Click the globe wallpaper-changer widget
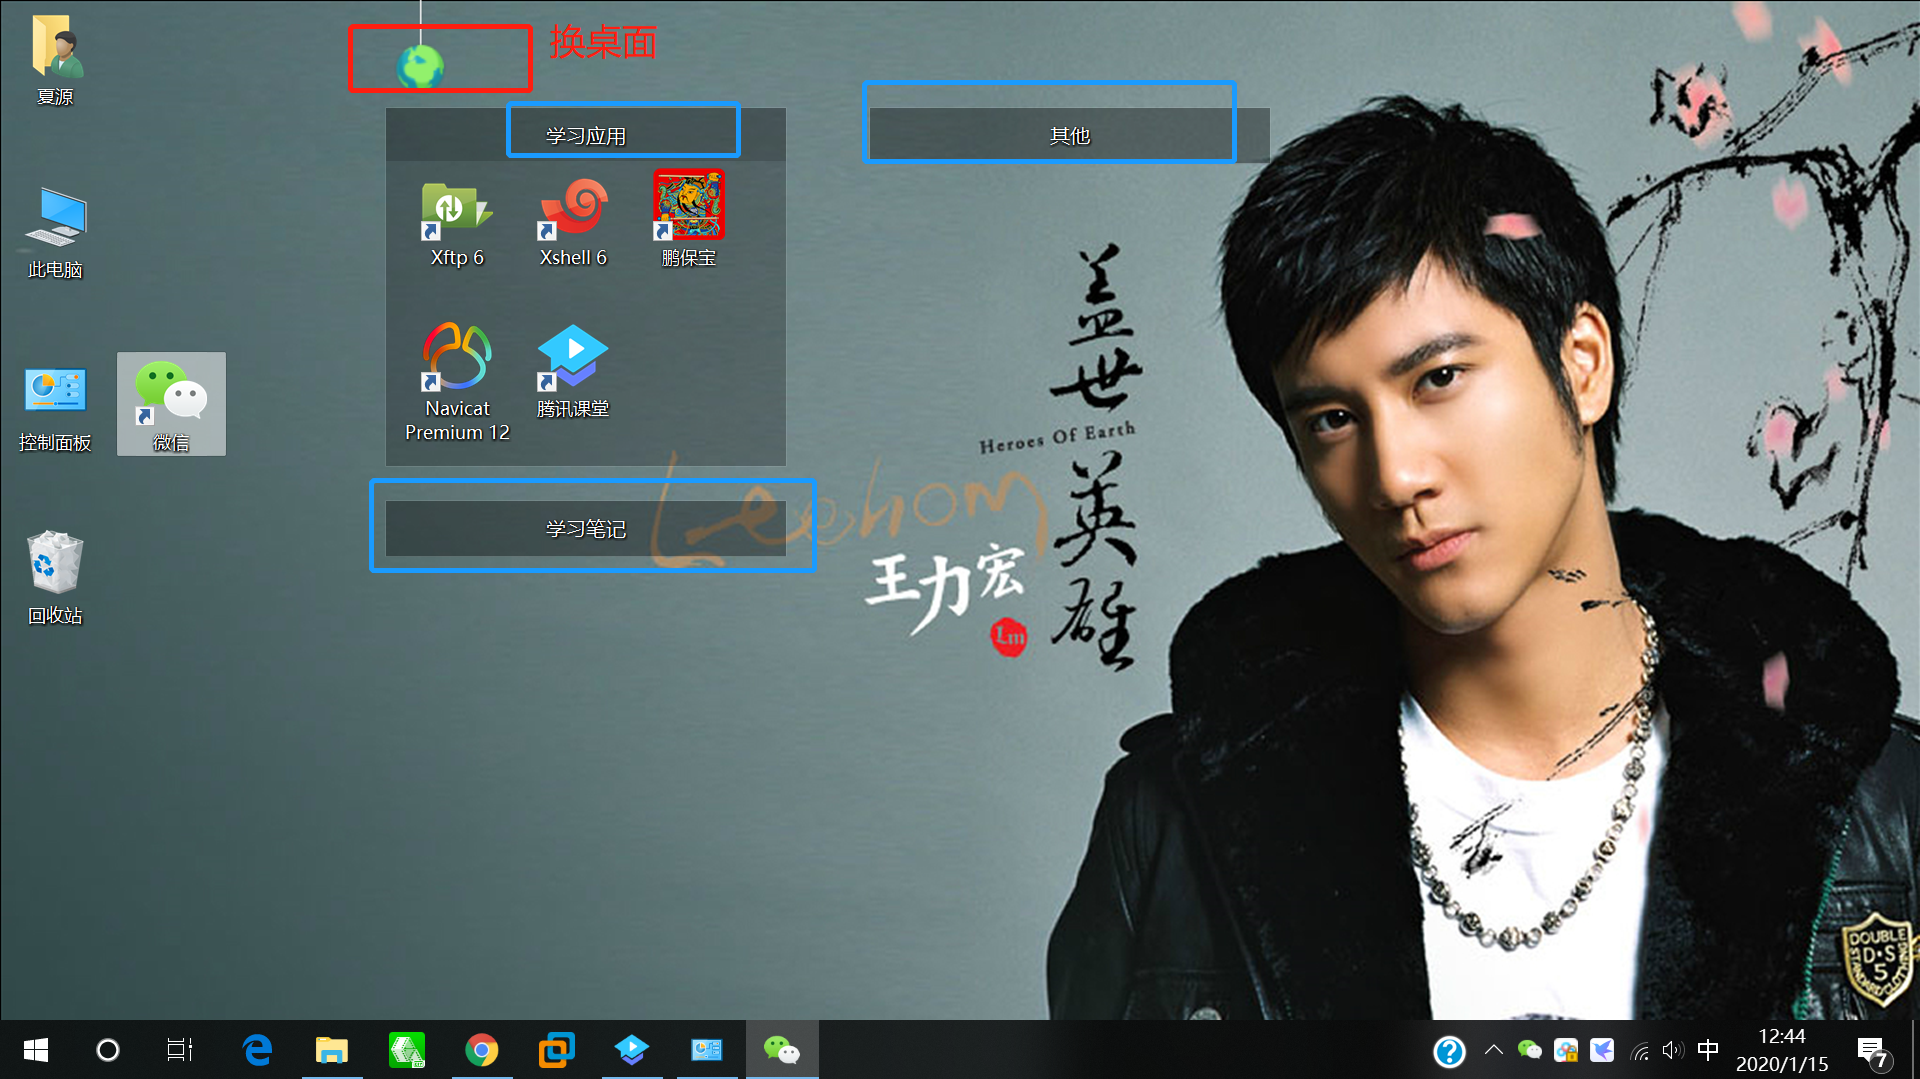Screen dimensions: 1920x1079 tap(420, 66)
